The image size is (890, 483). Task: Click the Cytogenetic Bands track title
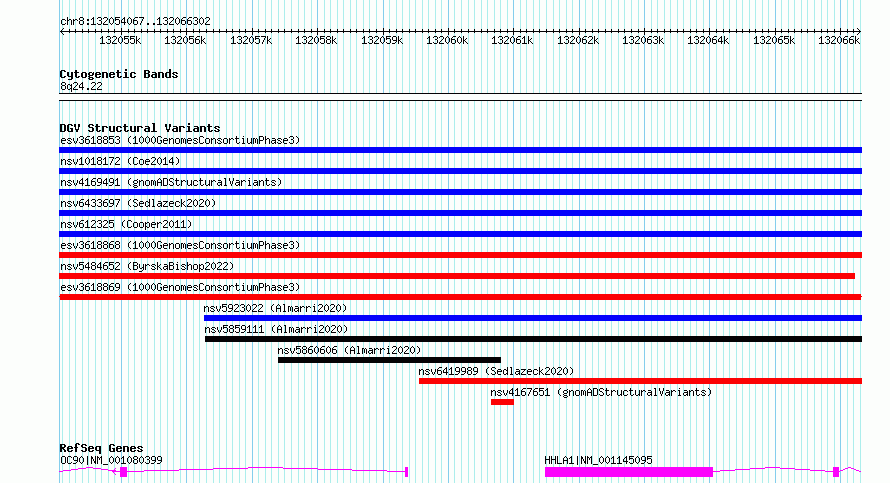pyautogui.click(x=119, y=74)
